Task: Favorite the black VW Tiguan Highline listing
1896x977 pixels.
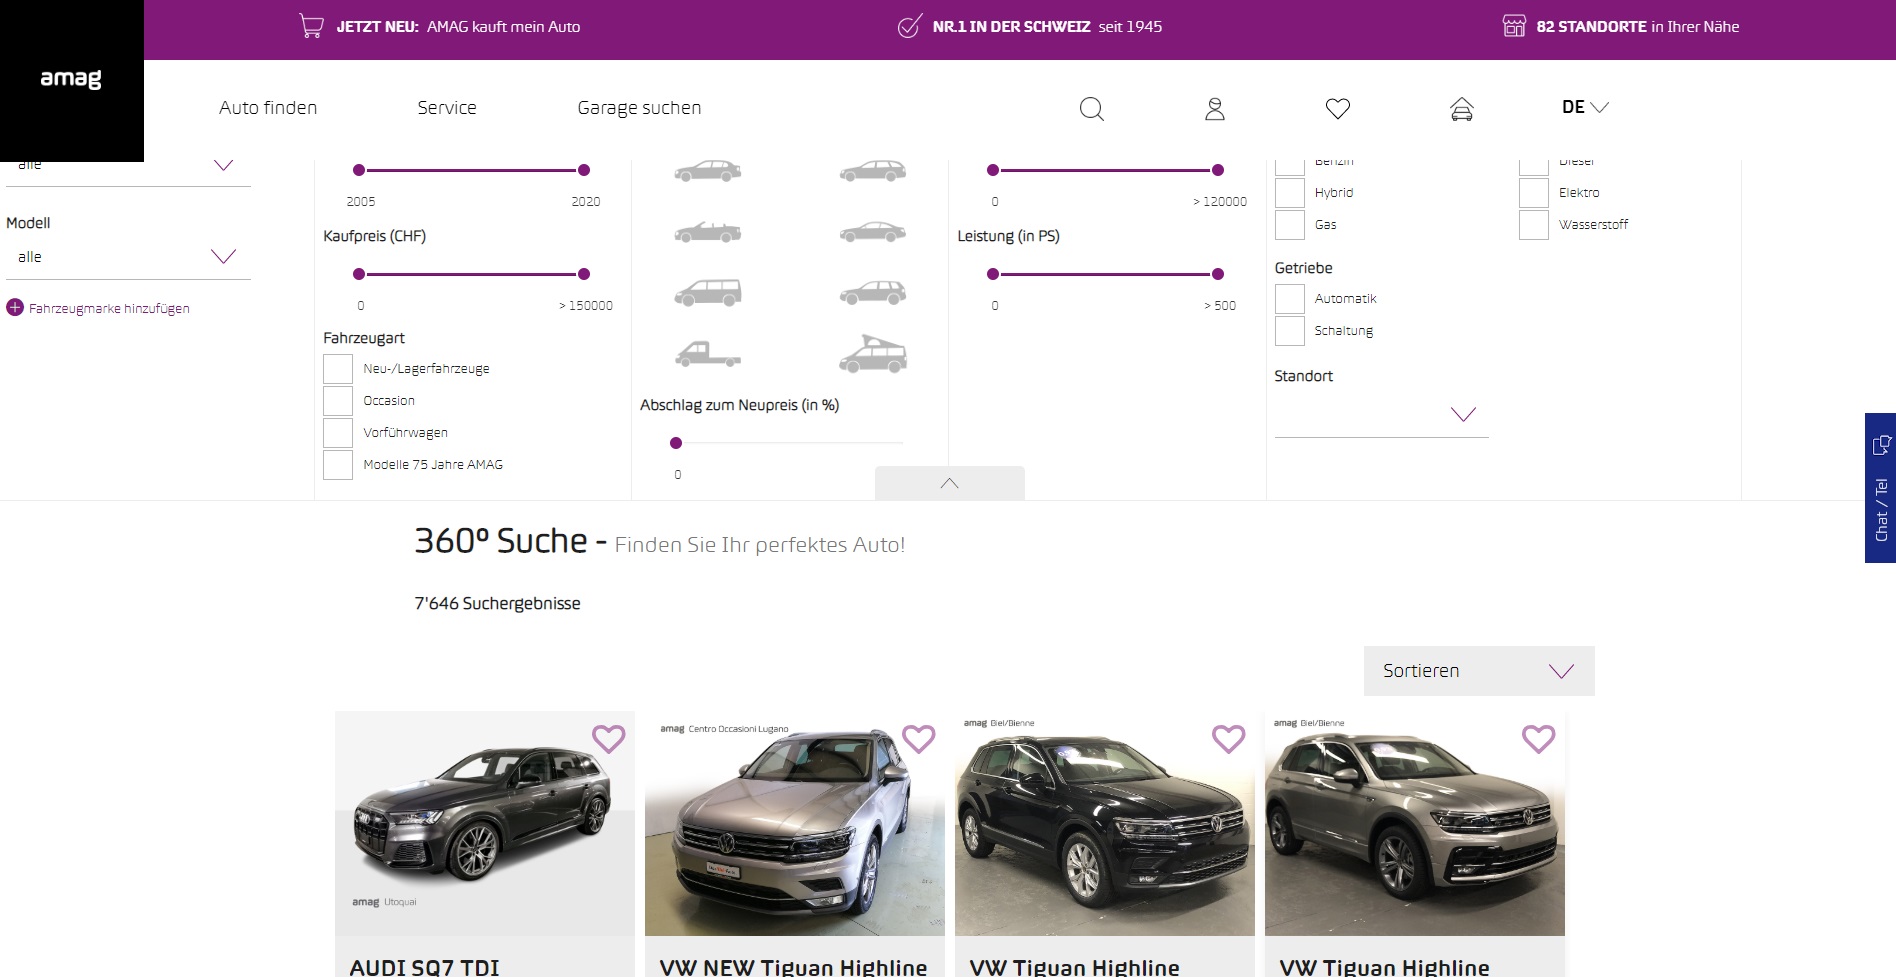Action: click(x=1229, y=739)
